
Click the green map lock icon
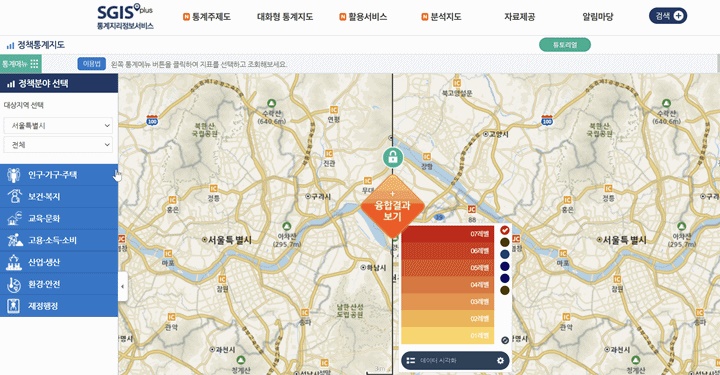393,157
